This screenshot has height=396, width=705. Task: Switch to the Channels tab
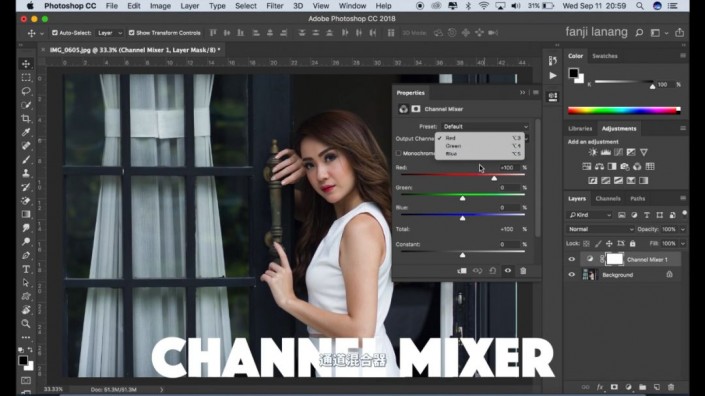607,198
